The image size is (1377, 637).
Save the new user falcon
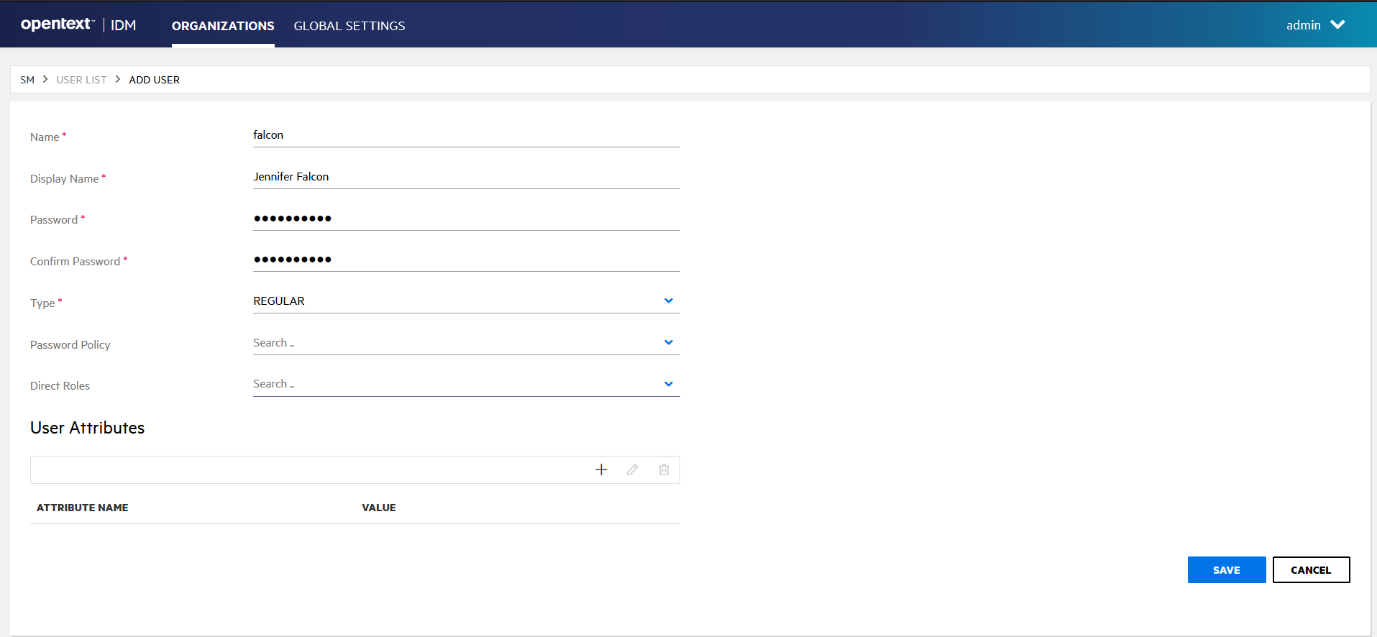(1226, 569)
